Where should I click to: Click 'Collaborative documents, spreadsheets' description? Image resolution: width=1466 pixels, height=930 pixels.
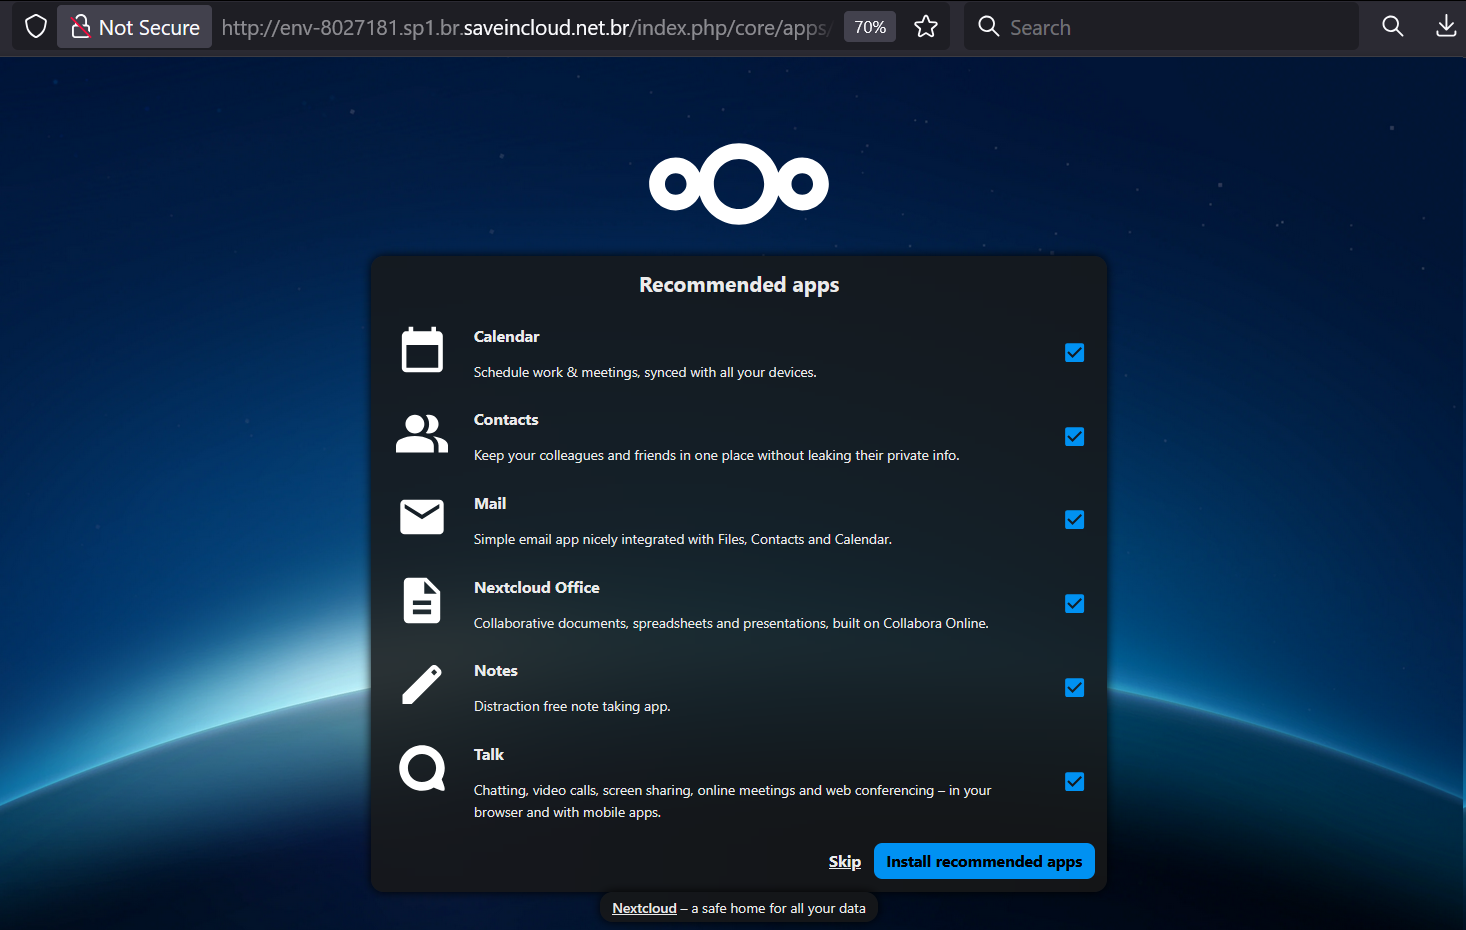(731, 623)
